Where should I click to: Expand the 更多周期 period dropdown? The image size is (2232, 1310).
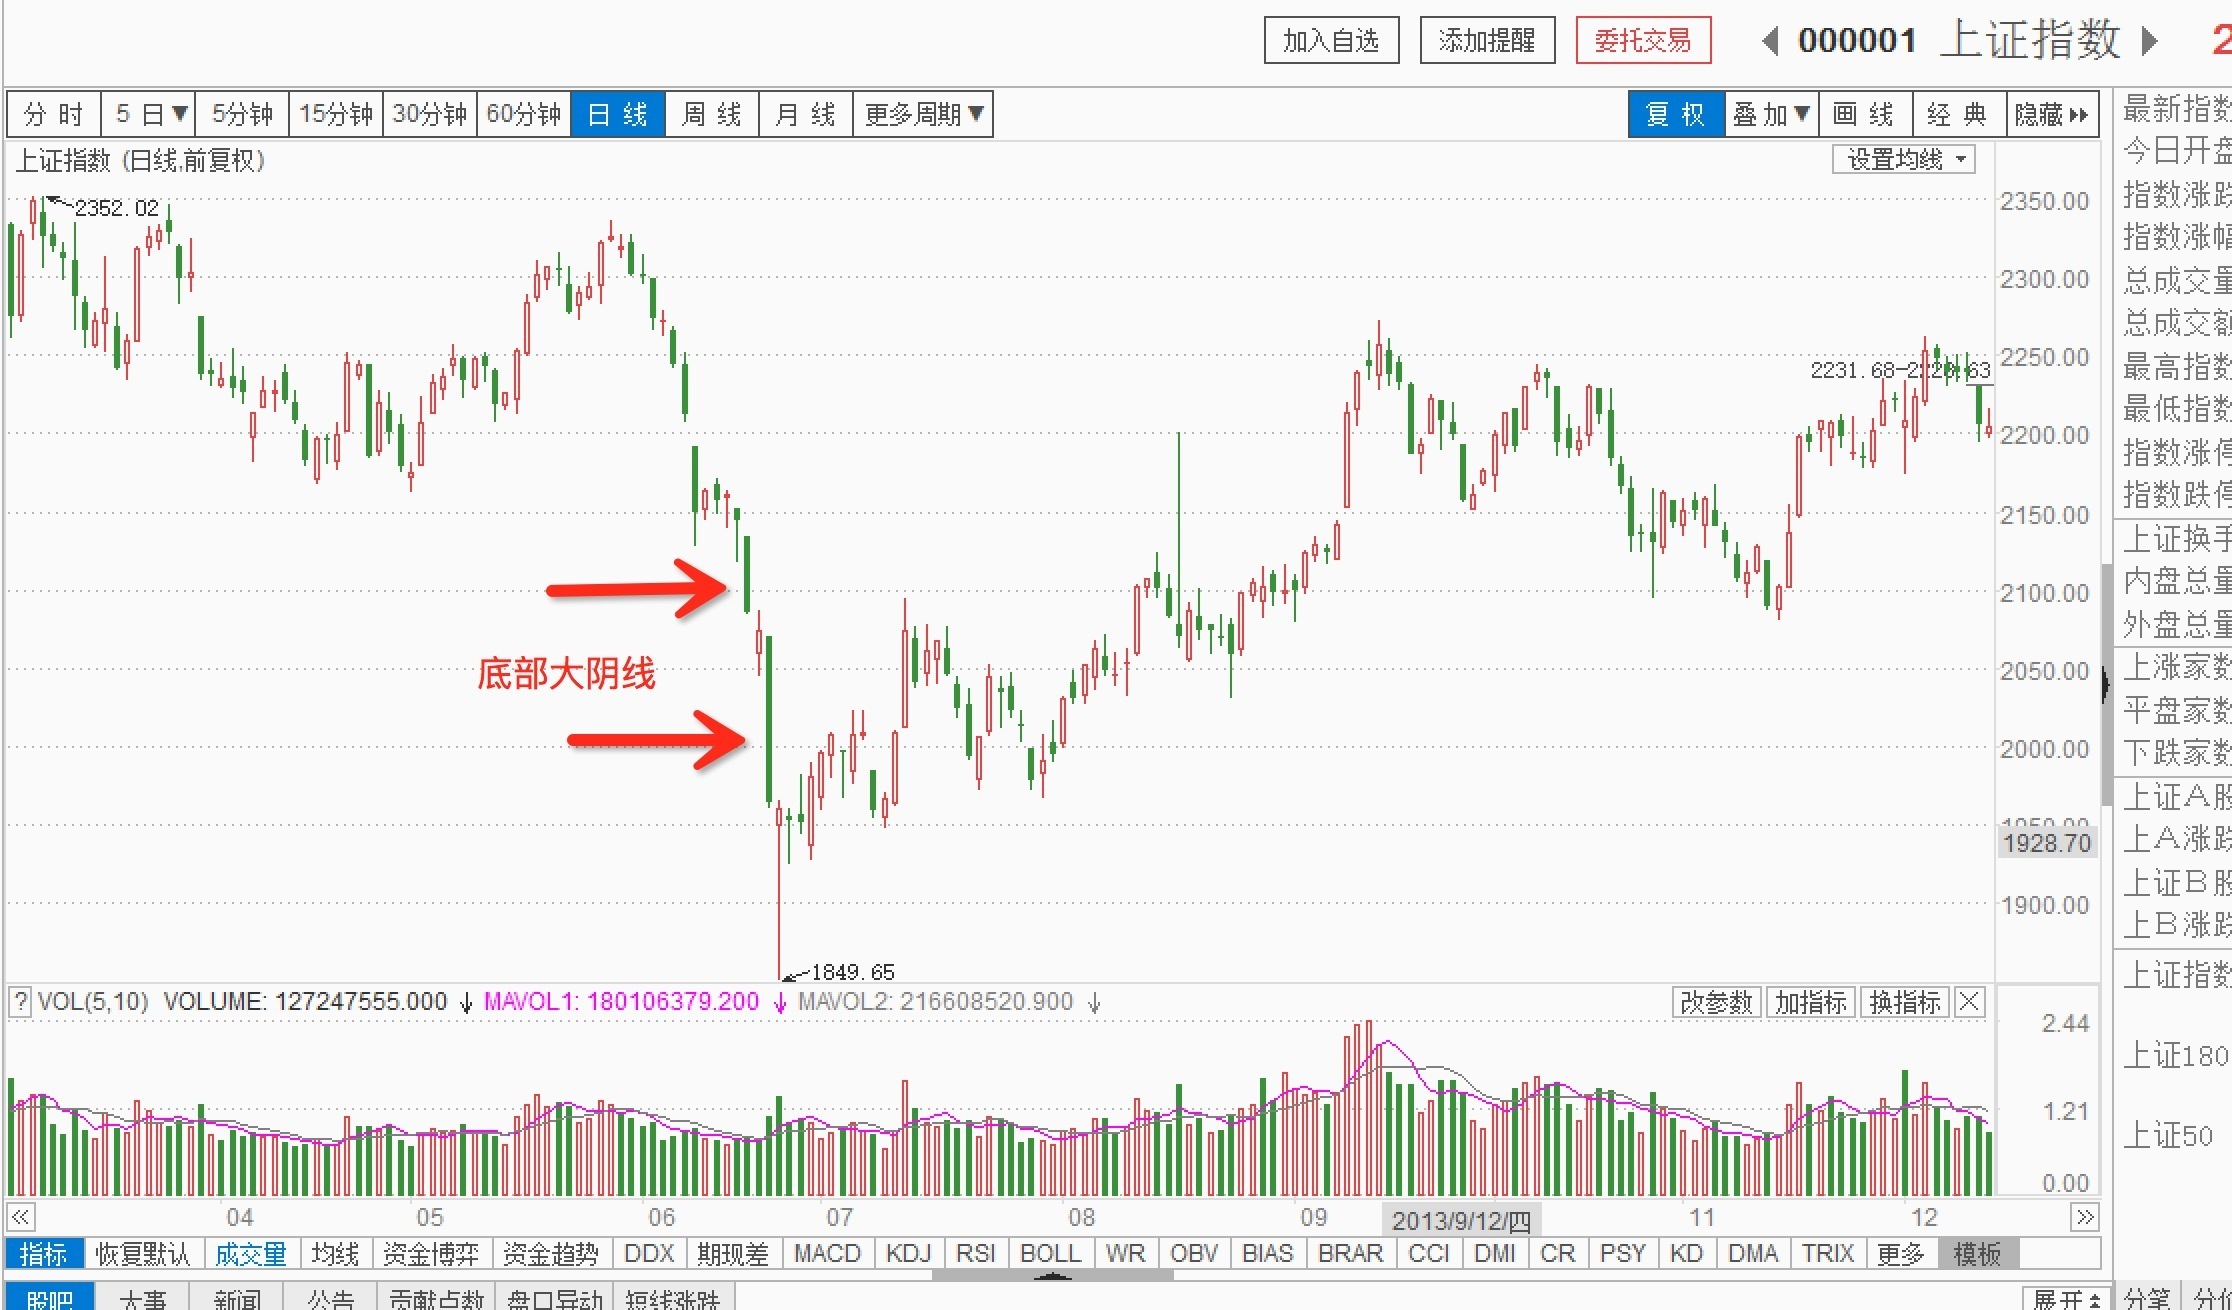pyautogui.click(x=923, y=114)
